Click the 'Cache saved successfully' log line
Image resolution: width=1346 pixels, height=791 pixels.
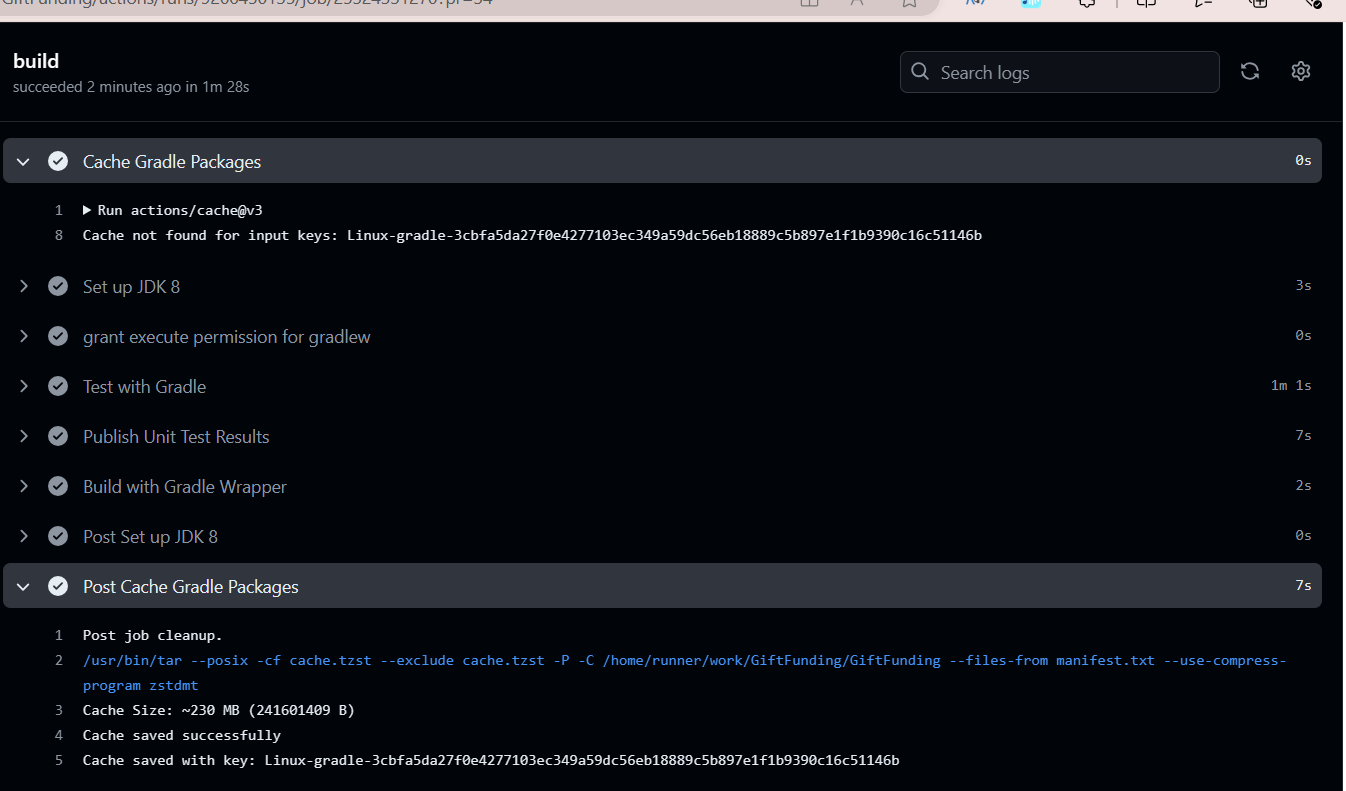point(182,735)
